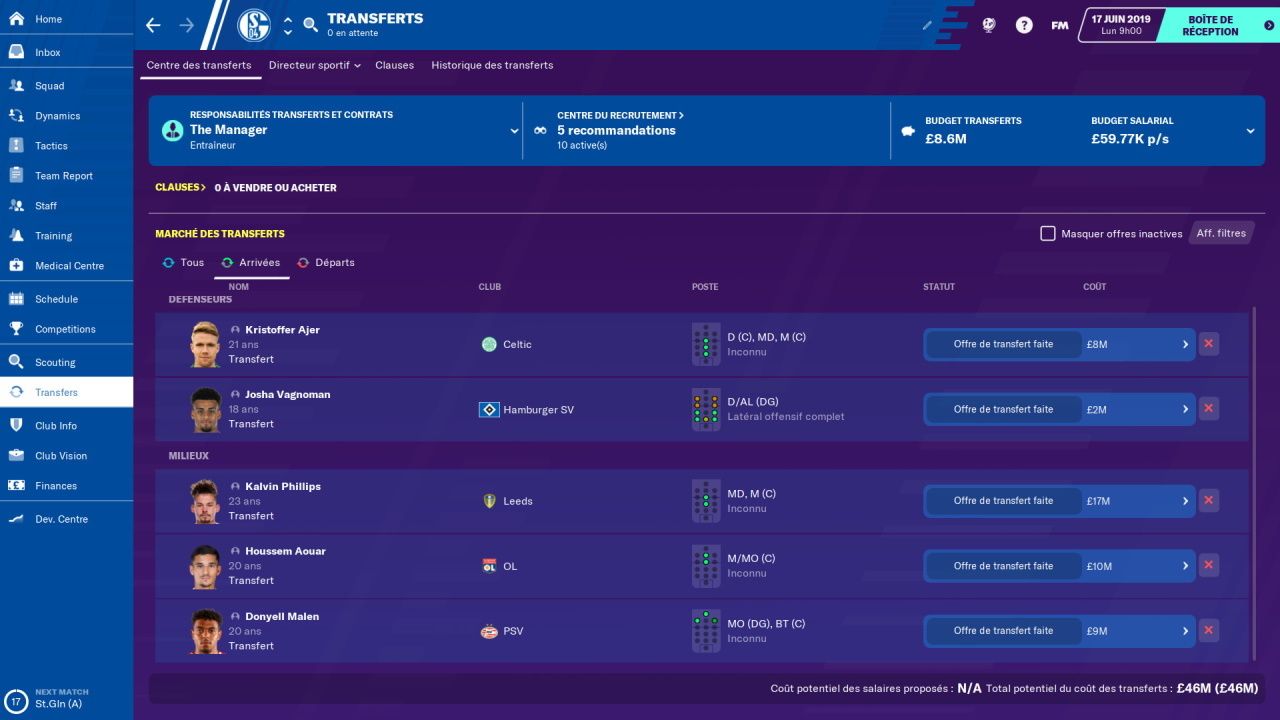Viewport: 1280px width, 720px height.
Task: Select the Départs filter
Action: point(325,262)
